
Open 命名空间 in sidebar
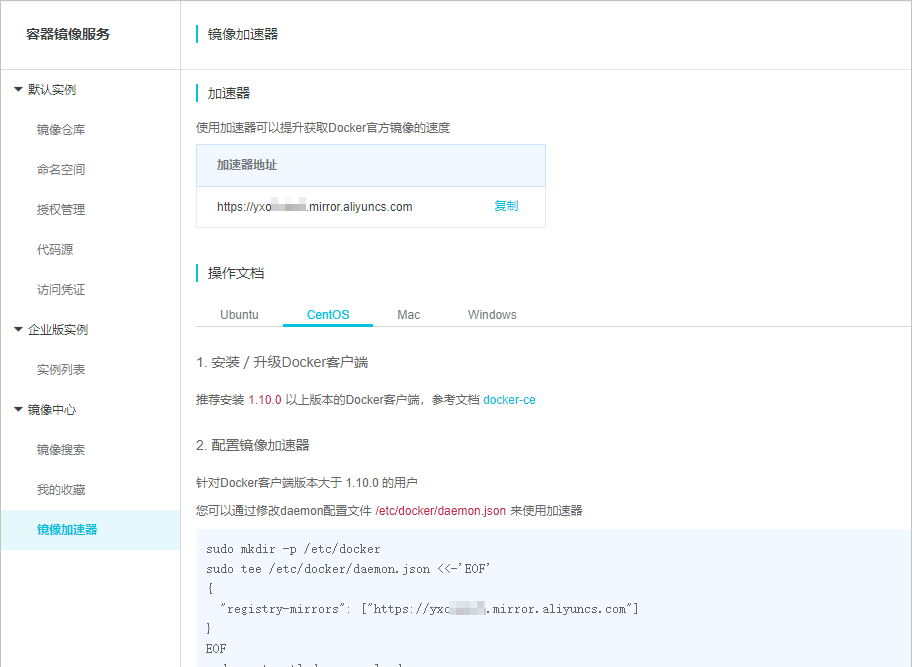pyautogui.click(x=61, y=170)
